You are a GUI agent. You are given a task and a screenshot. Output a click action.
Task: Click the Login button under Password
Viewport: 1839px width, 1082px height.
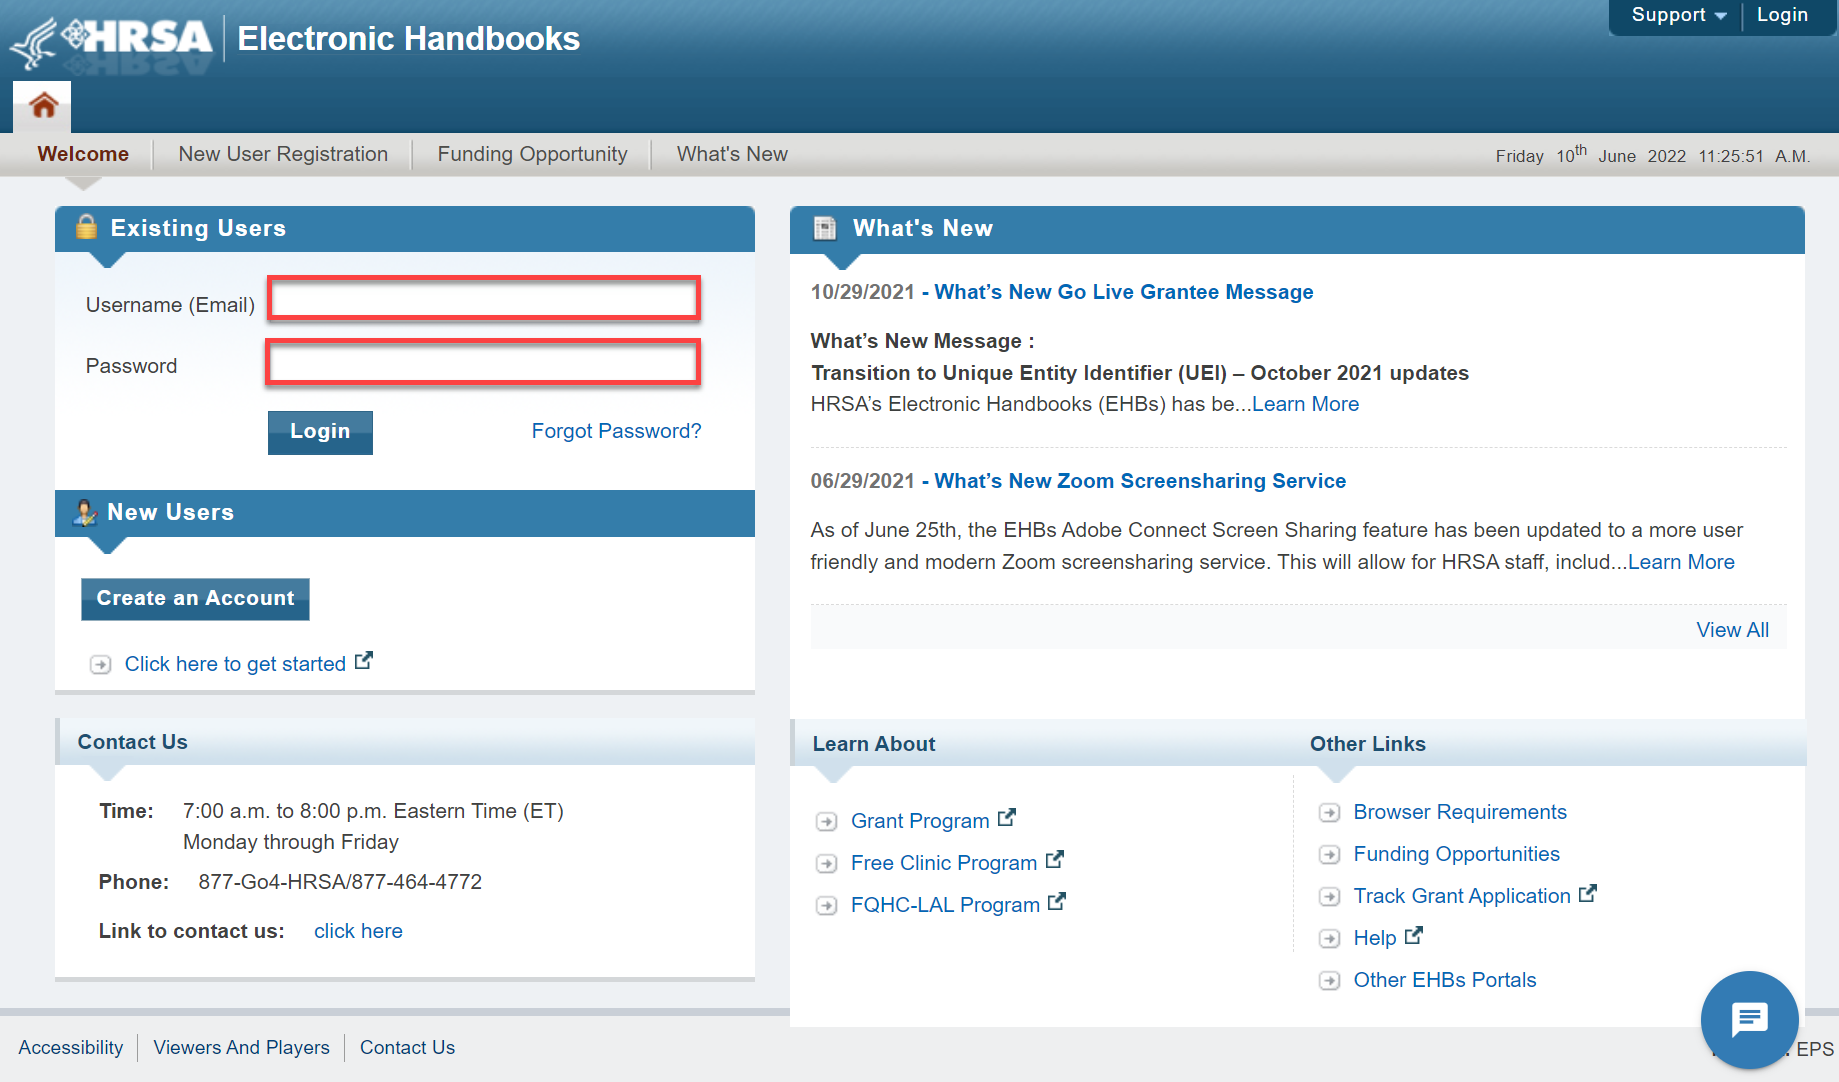click(320, 432)
